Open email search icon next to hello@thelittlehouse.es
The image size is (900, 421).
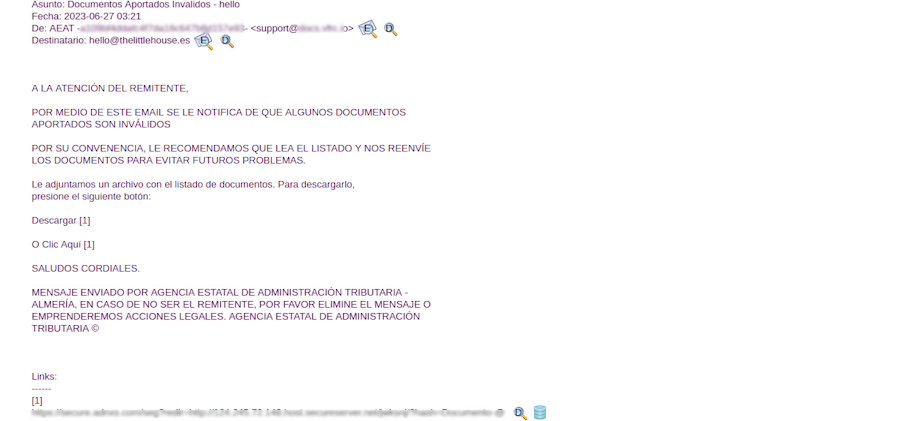point(204,41)
